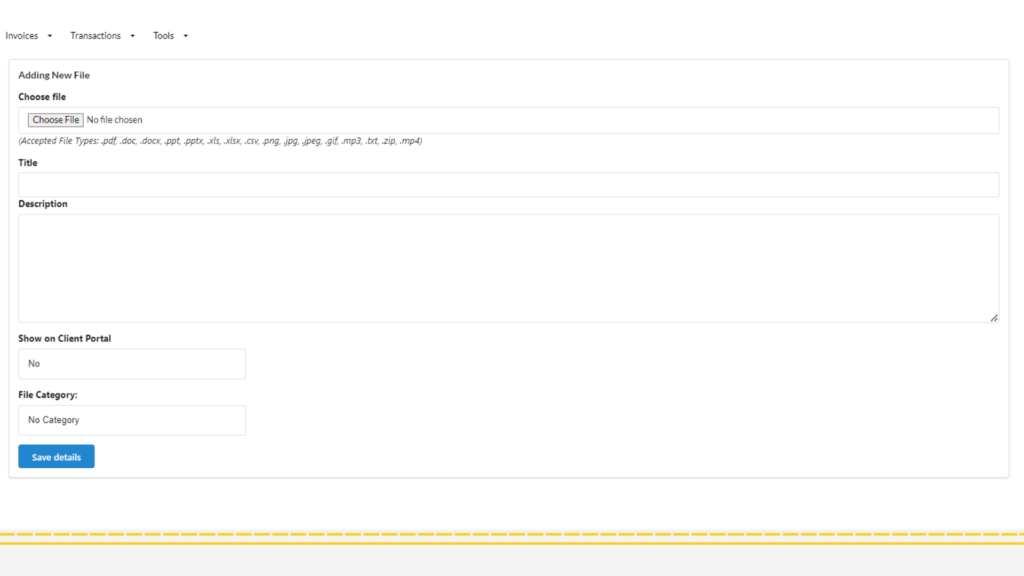Click the Description label
This screenshot has height=576, width=1024.
(x=42, y=204)
